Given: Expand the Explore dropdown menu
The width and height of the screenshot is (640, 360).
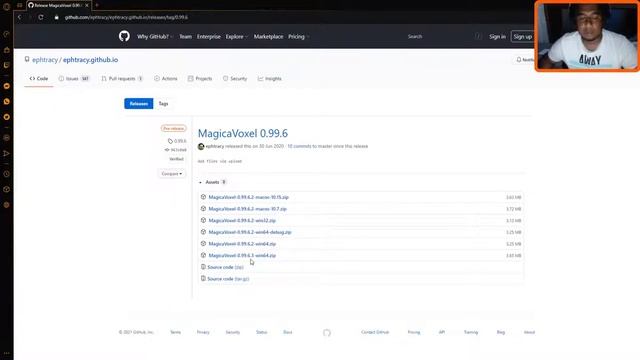Looking at the screenshot, I should [x=237, y=37].
